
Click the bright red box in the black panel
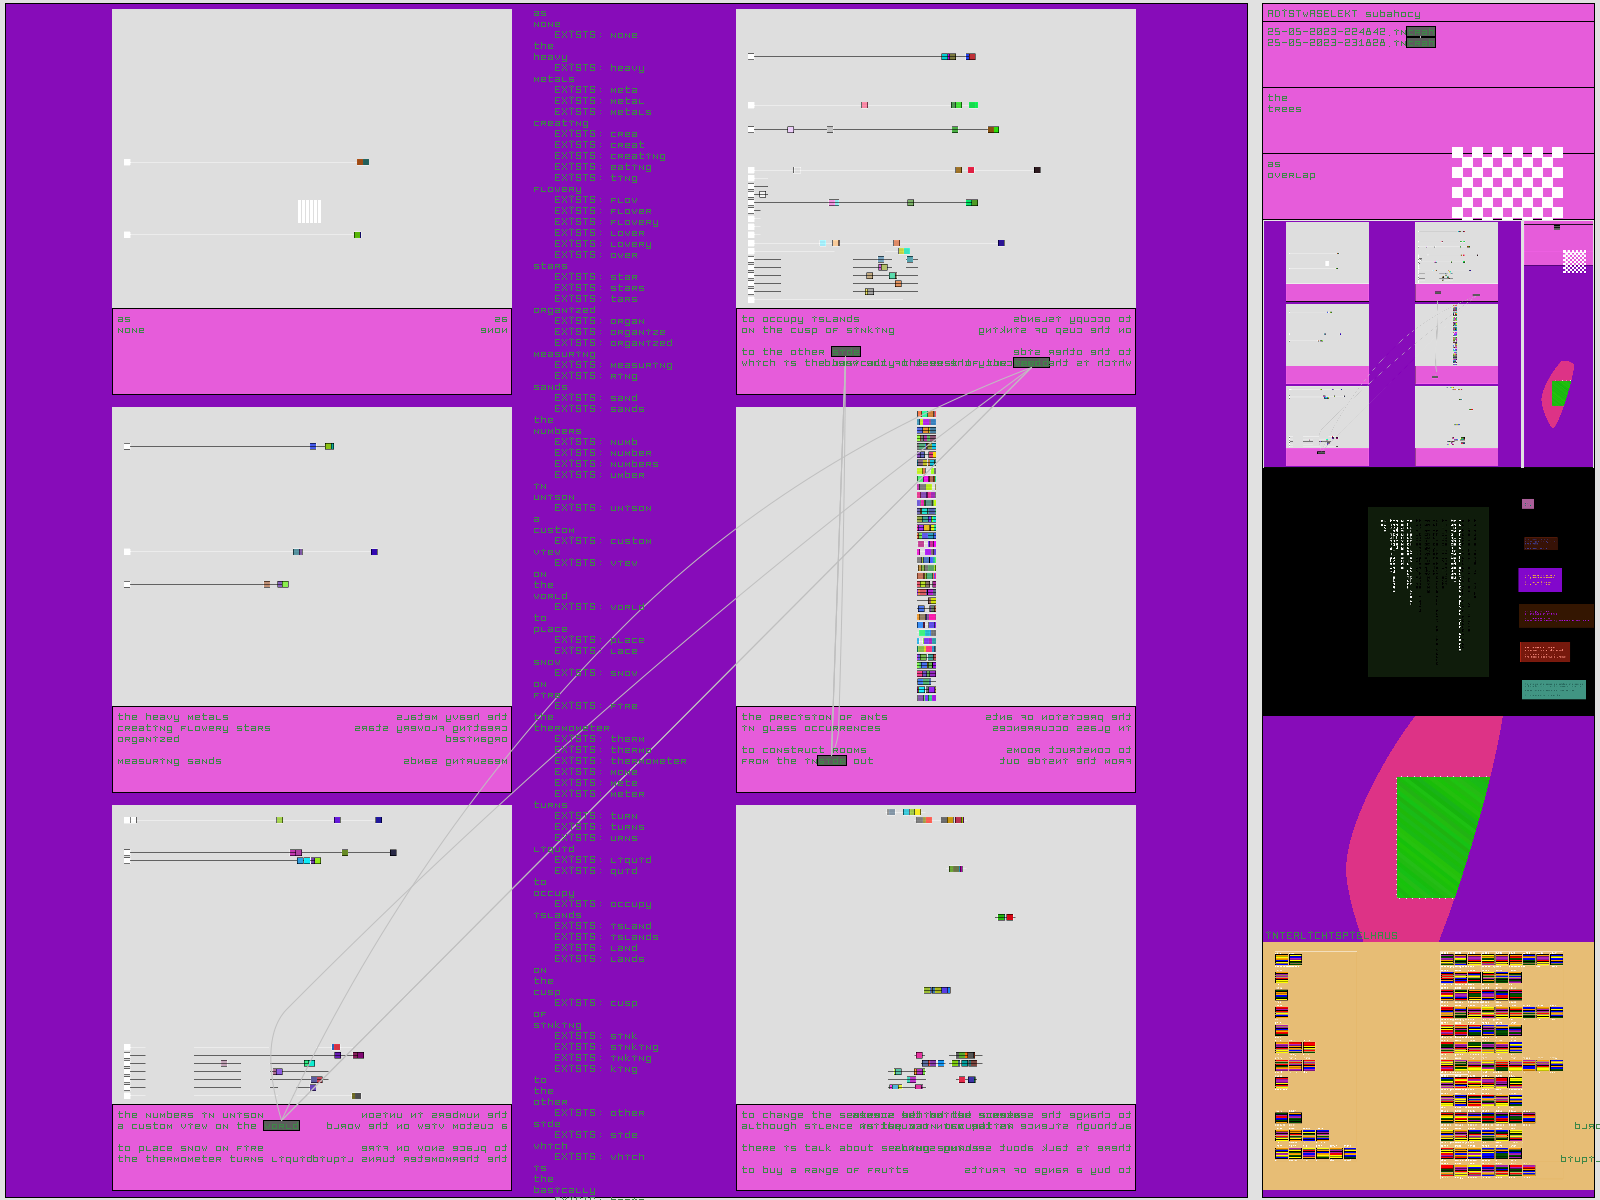1544,652
